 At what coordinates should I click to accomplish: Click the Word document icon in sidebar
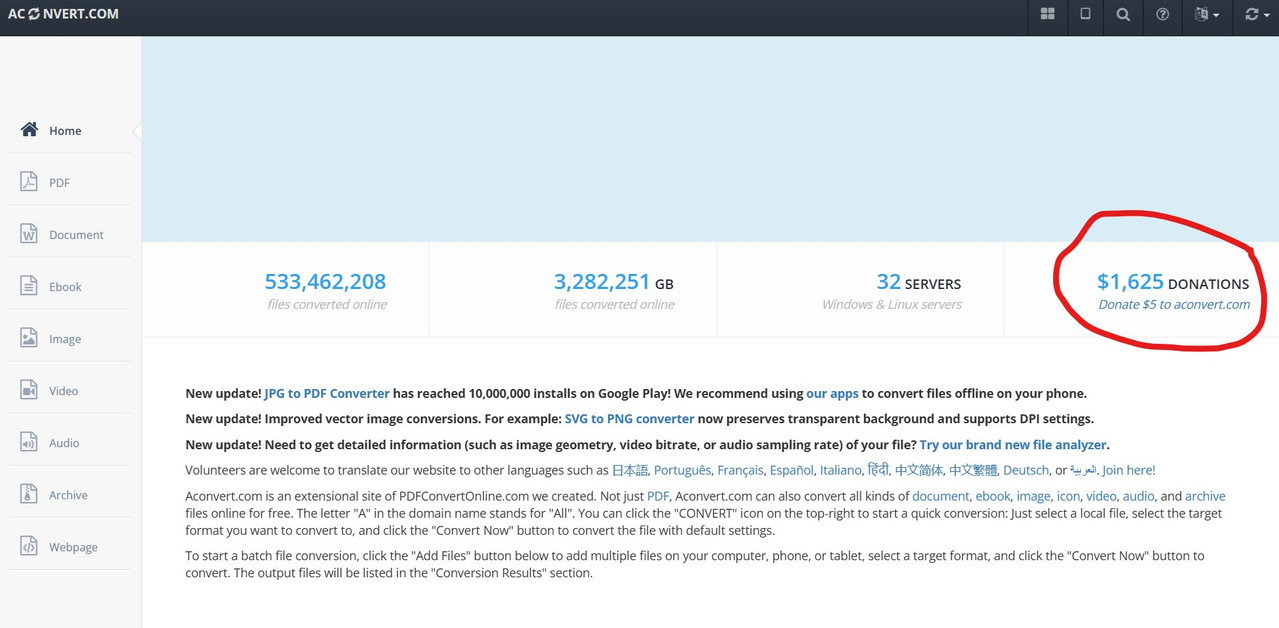coord(29,233)
